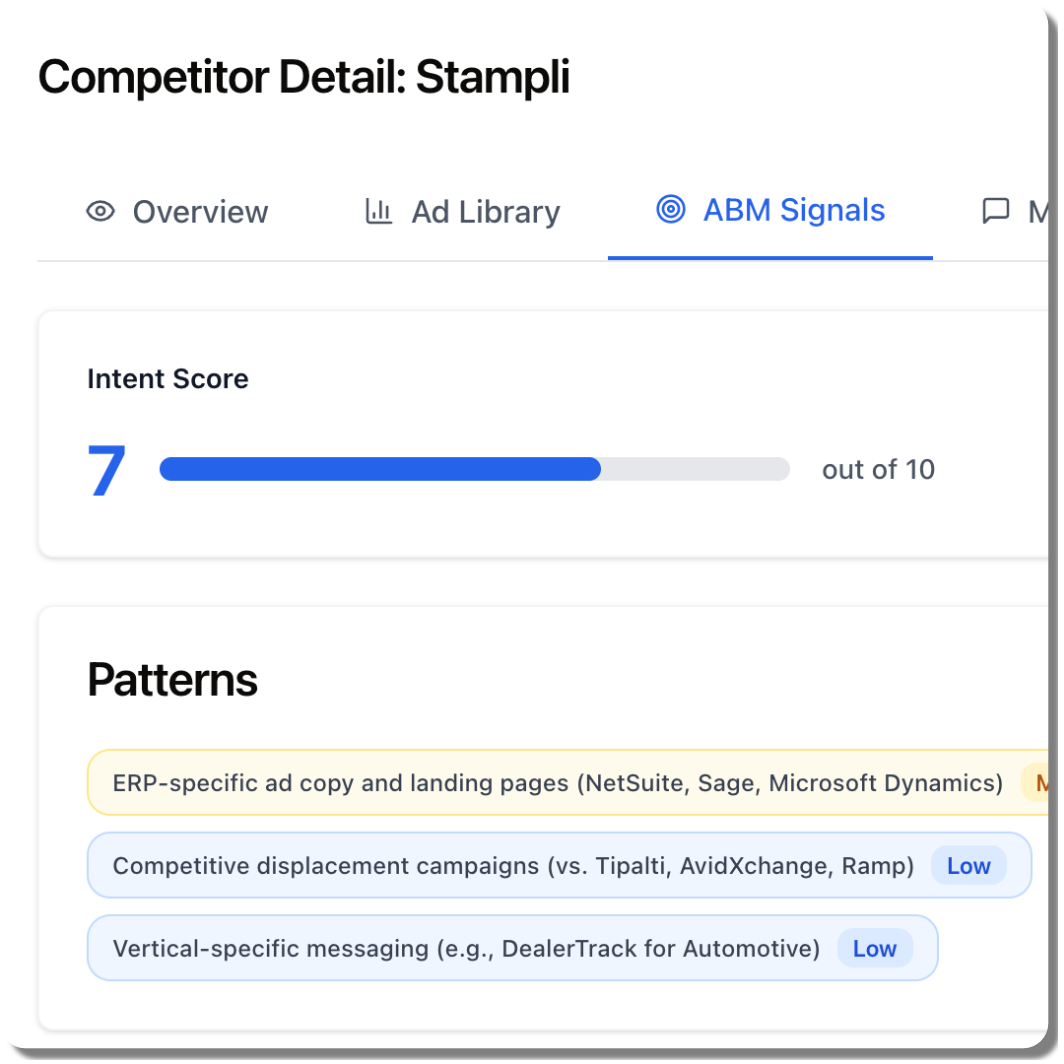This screenshot has width=1064, height=1064.
Task: Select the Competitive displacement campaigns pattern text
Action: (x=513, y=866)
